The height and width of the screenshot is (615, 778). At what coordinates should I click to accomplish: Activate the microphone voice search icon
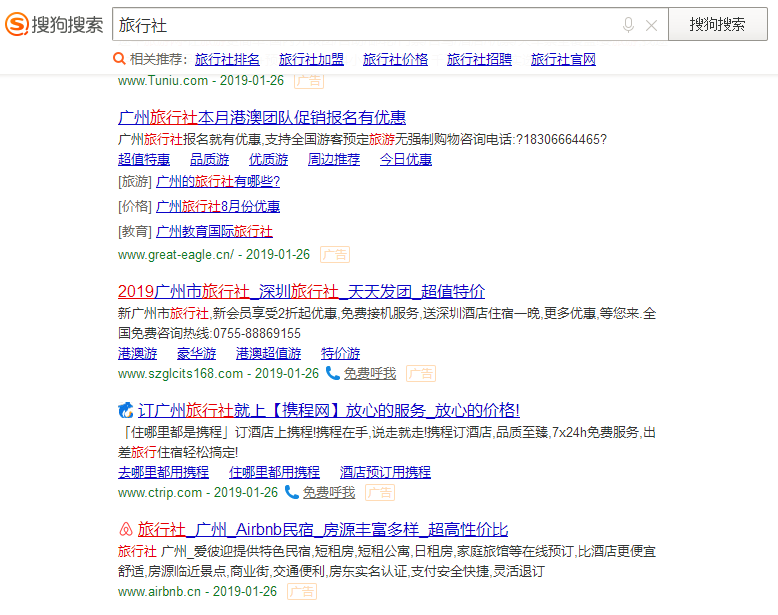tap(628, 25)
